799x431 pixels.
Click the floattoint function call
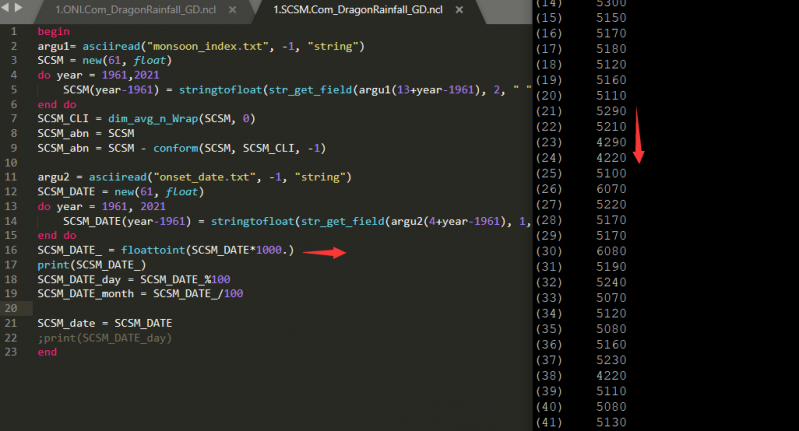click(154, 249)
